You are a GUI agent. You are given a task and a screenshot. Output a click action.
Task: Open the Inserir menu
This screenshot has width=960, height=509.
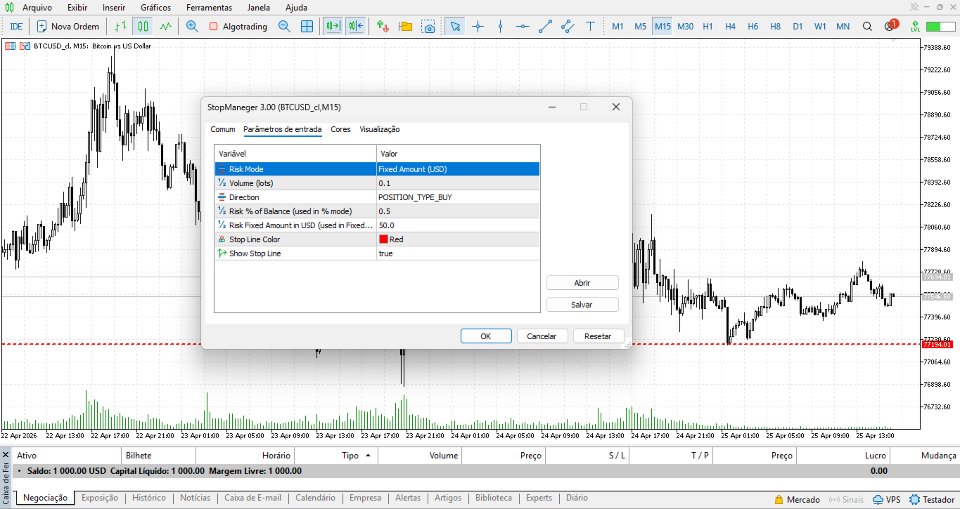[x=114, y=8]
